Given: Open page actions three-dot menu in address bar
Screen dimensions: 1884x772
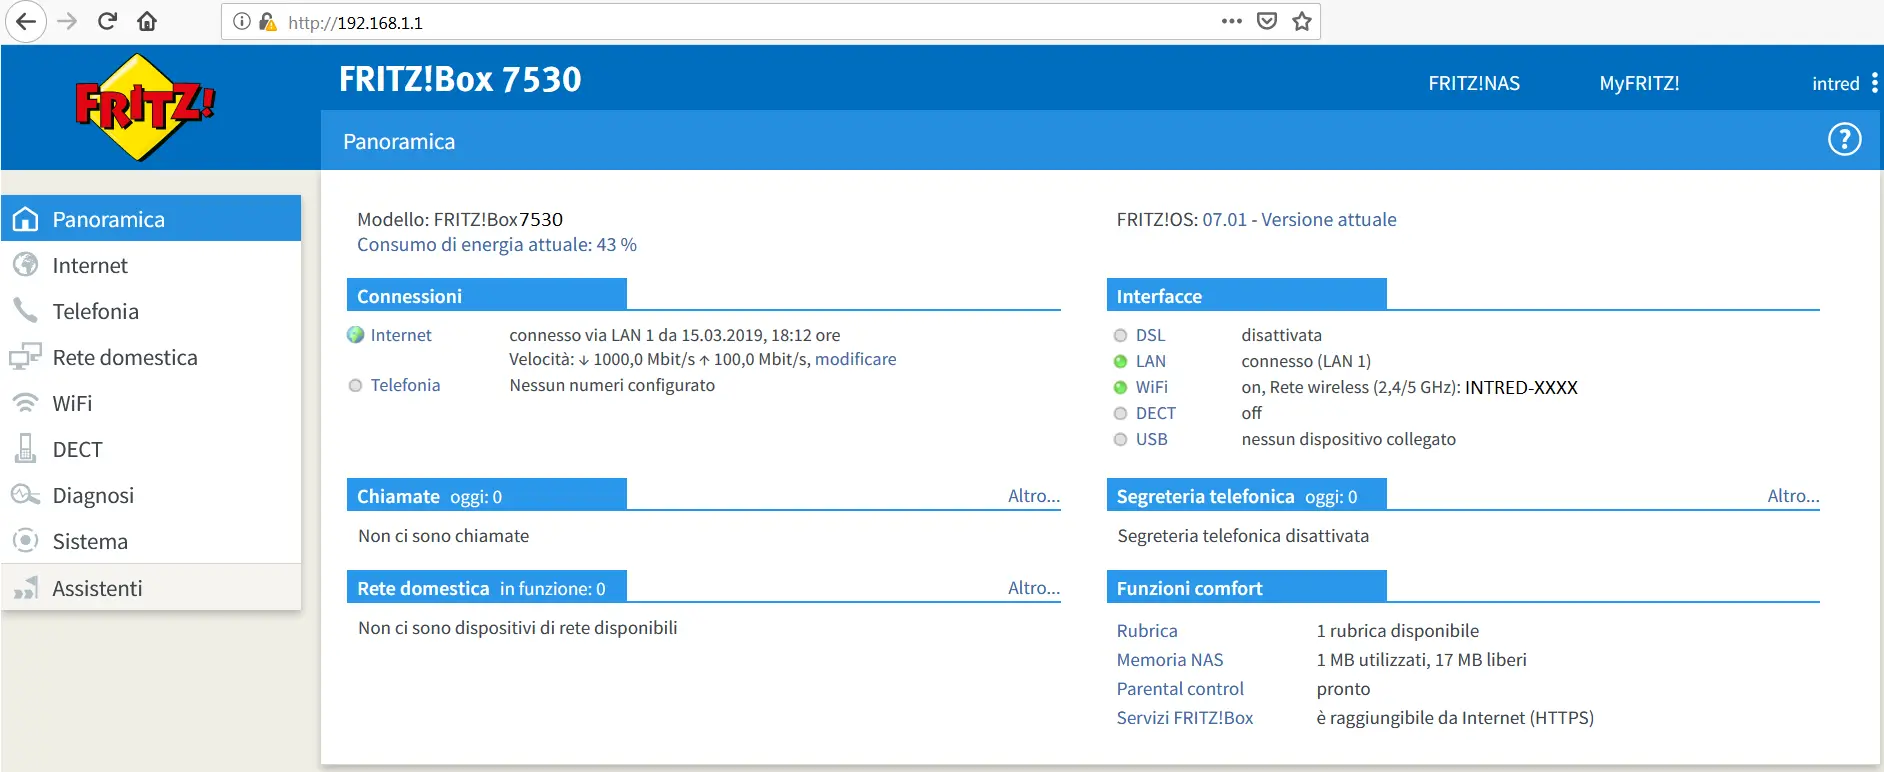Looking at the screenshot, I should 1232,21.
